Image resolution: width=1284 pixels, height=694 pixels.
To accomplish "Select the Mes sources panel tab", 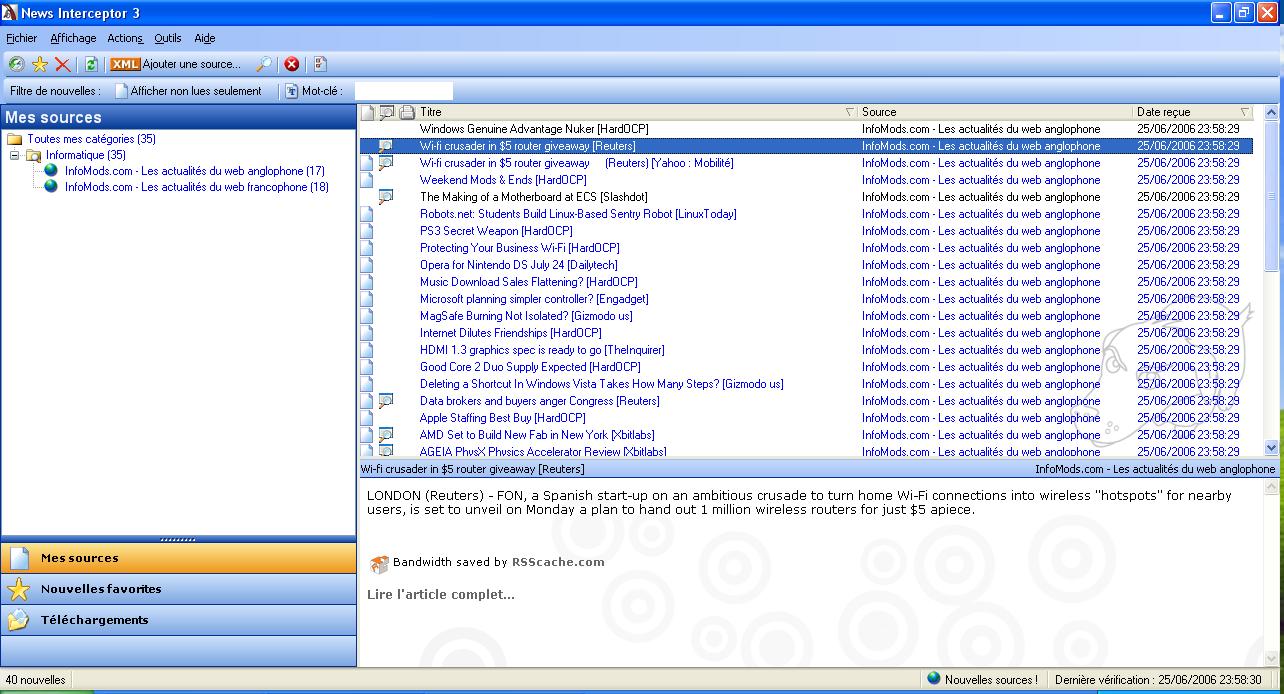I will [x=179, y=558].
